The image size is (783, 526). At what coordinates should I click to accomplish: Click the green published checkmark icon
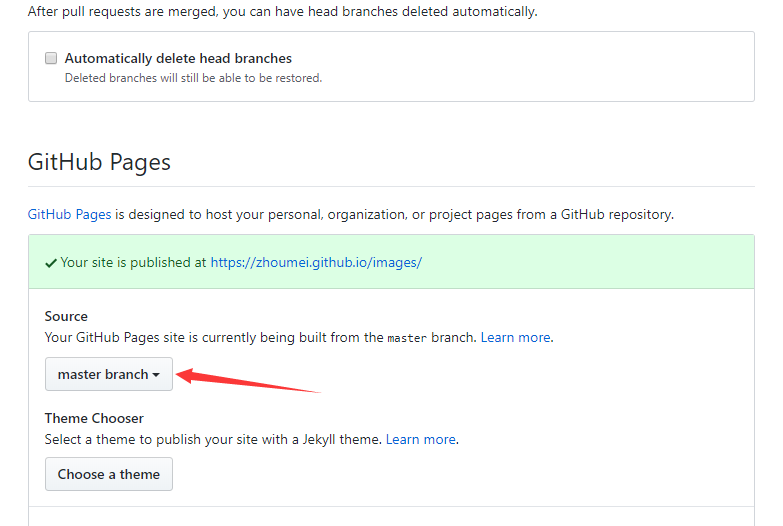pyautogui.click(x=51, y=263)
